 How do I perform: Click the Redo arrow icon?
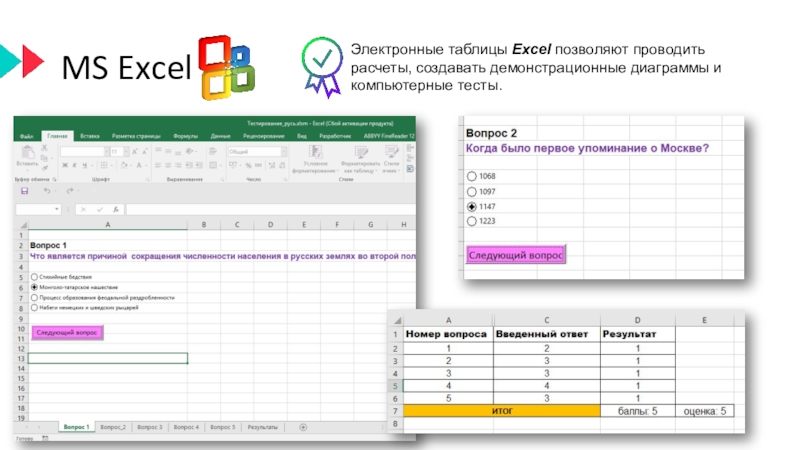[70, 191]
